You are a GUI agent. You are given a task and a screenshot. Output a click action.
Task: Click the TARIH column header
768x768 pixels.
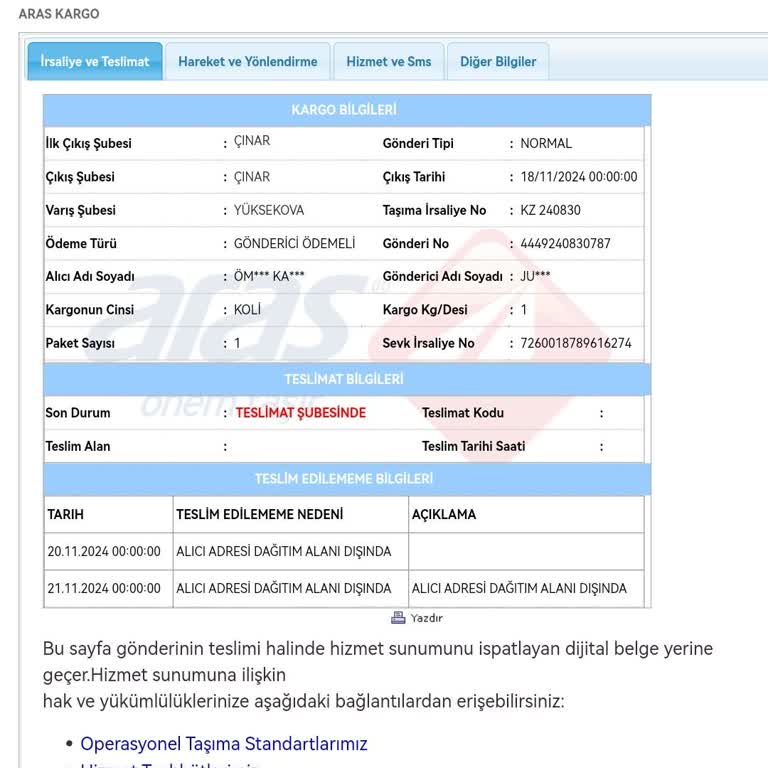[66, 514]
